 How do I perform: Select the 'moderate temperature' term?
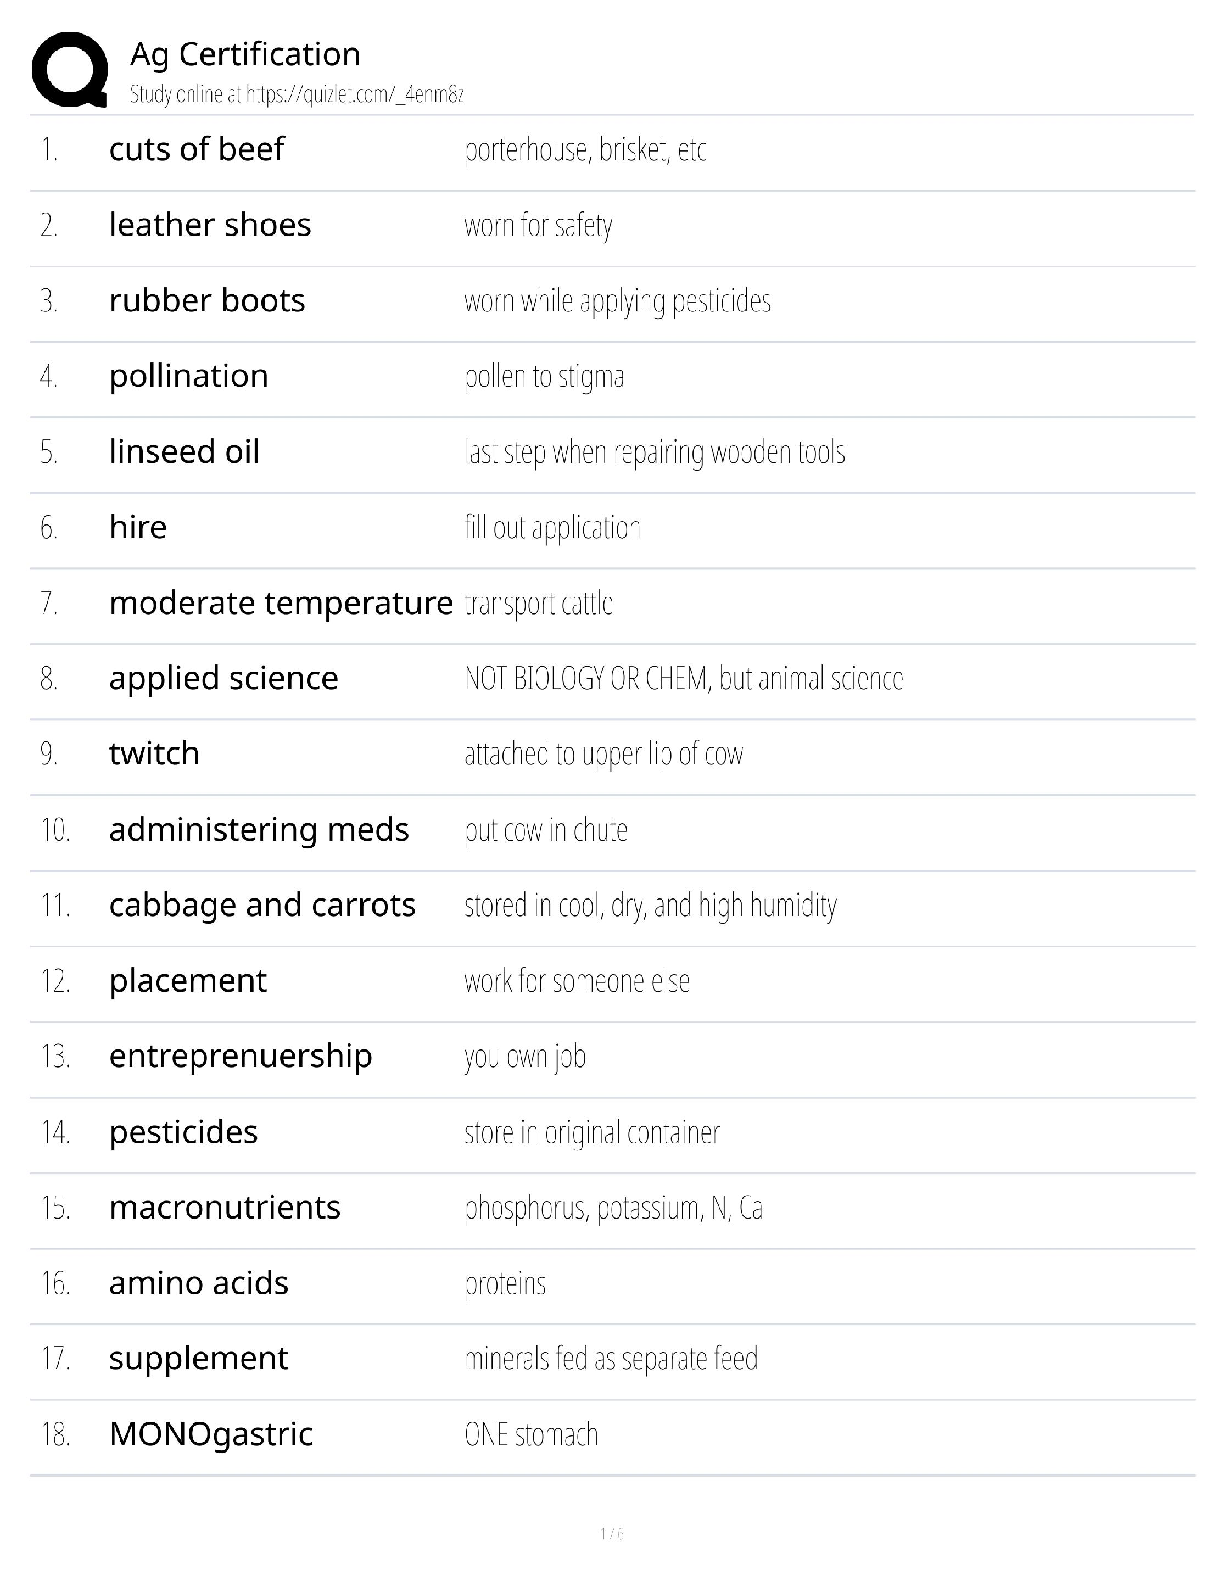281,603
